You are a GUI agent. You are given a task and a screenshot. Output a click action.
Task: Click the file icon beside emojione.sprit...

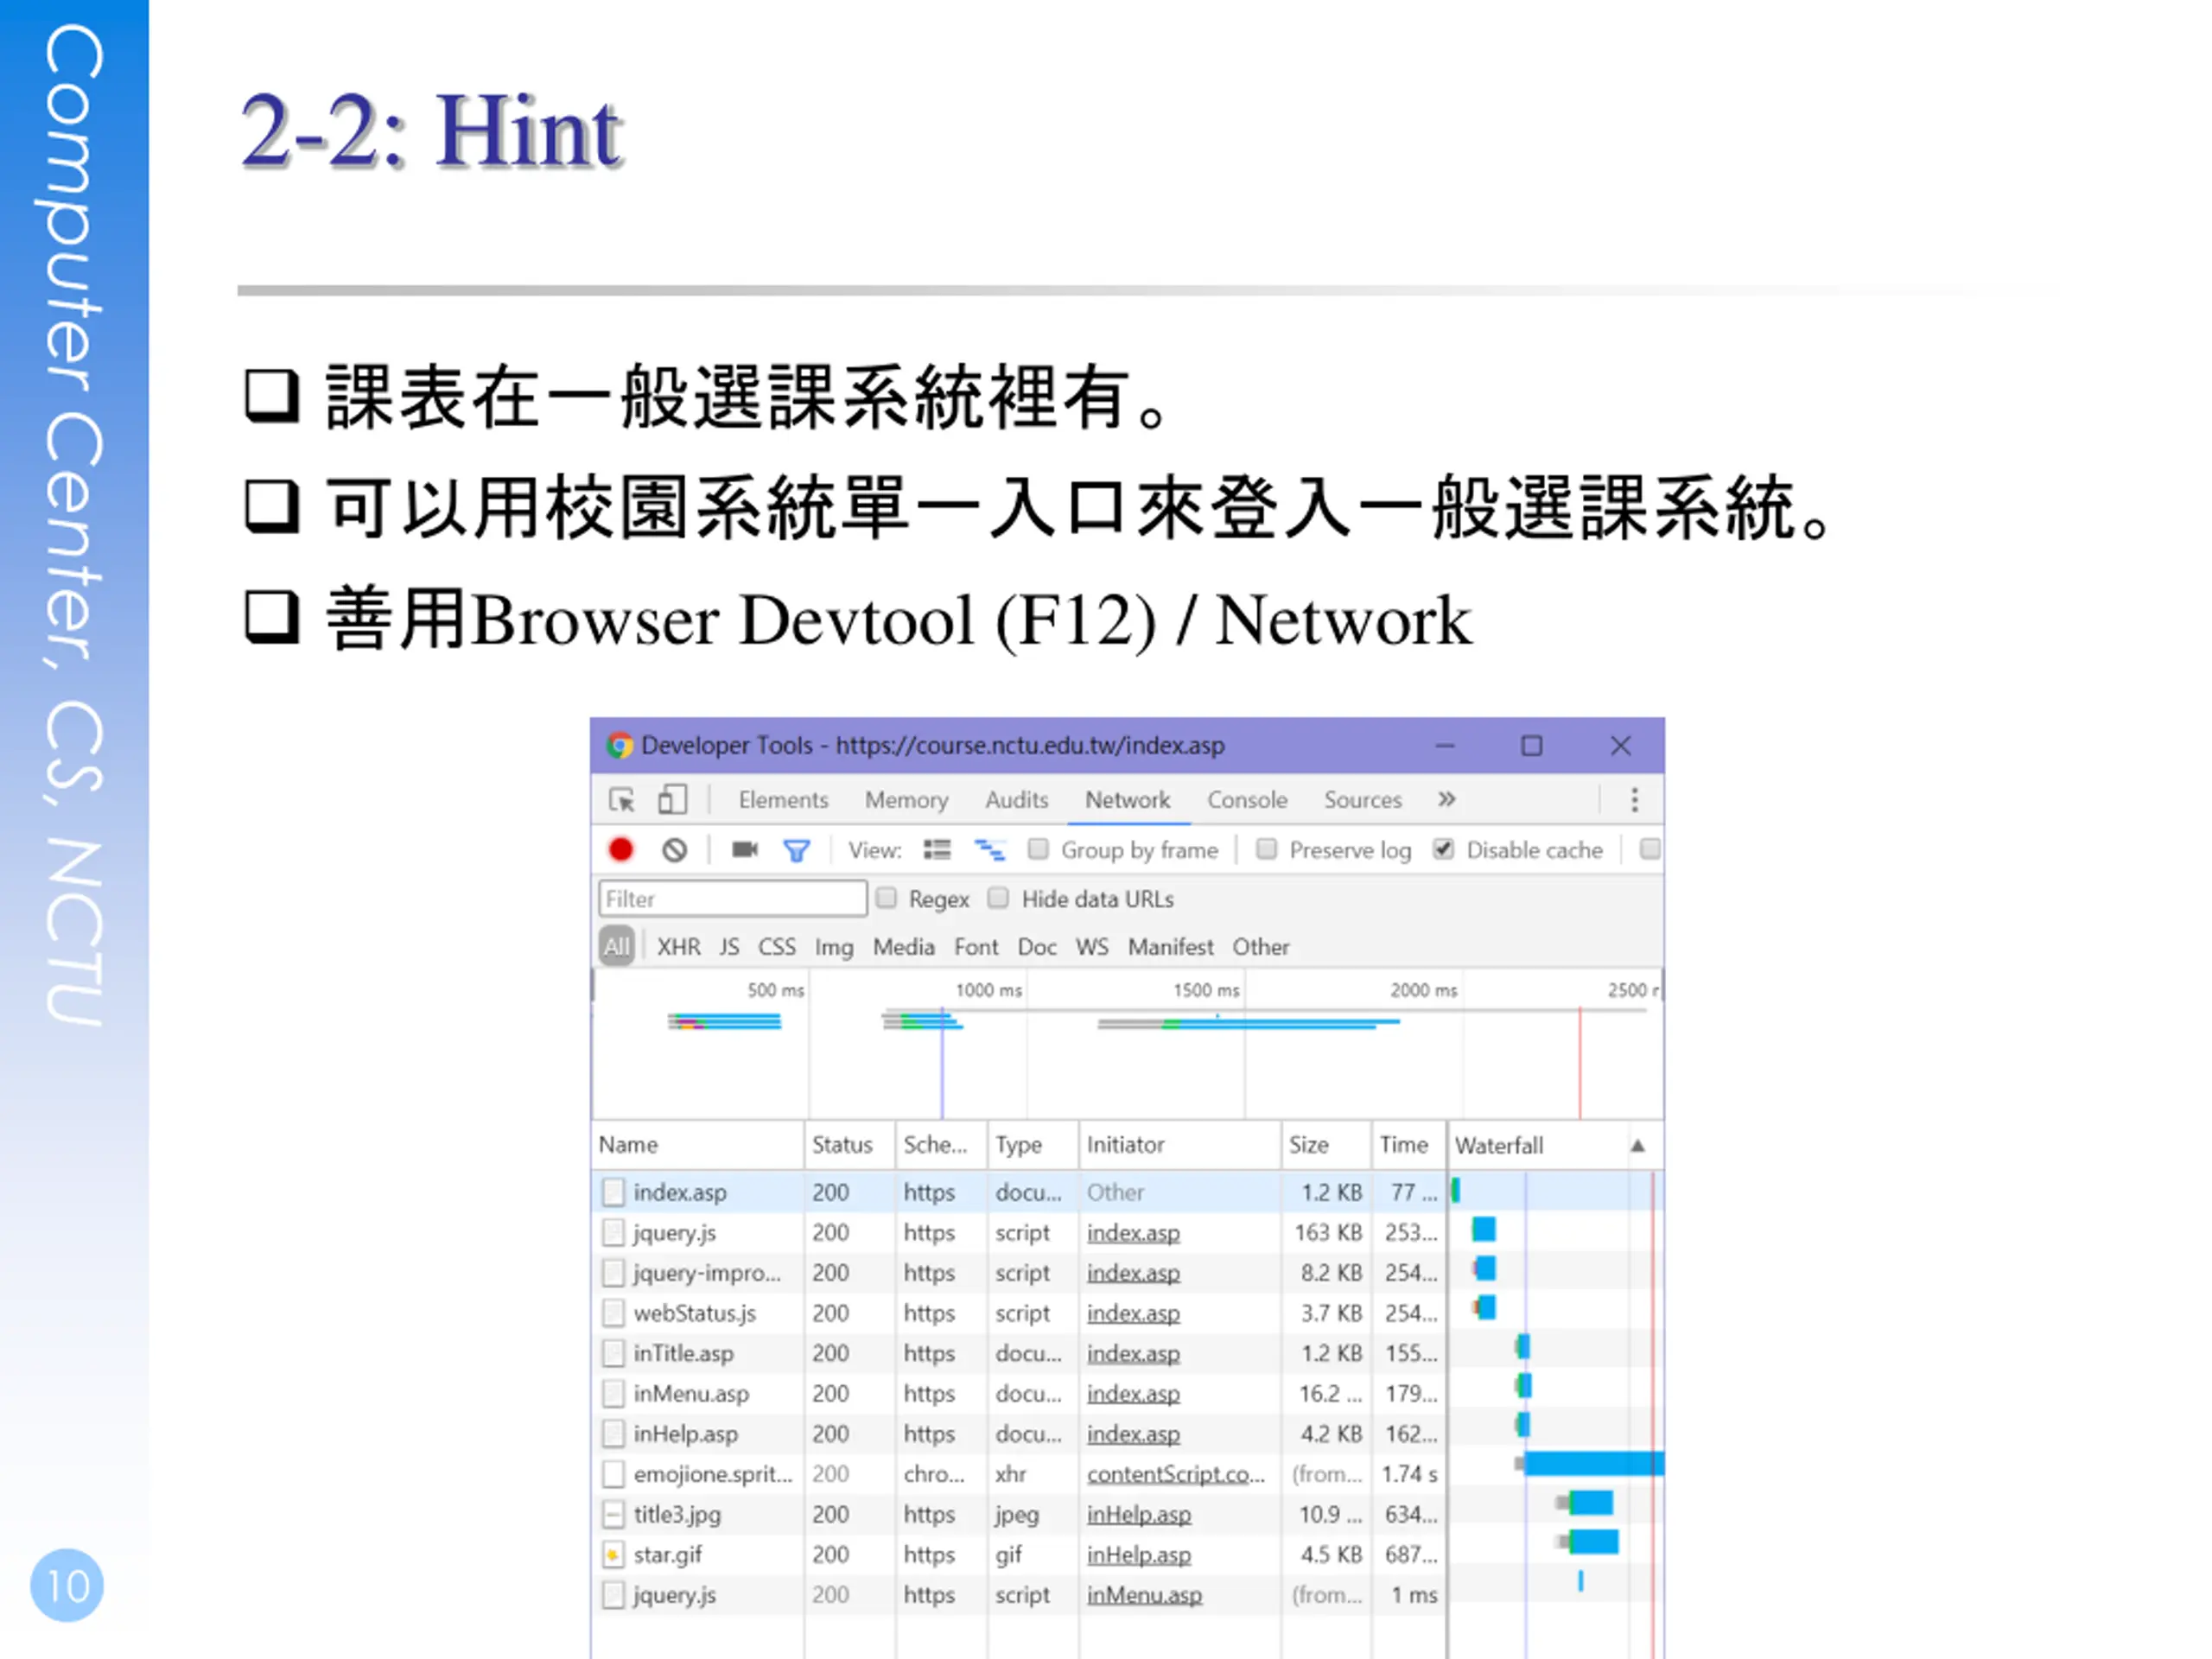[x=613, y=1474]
